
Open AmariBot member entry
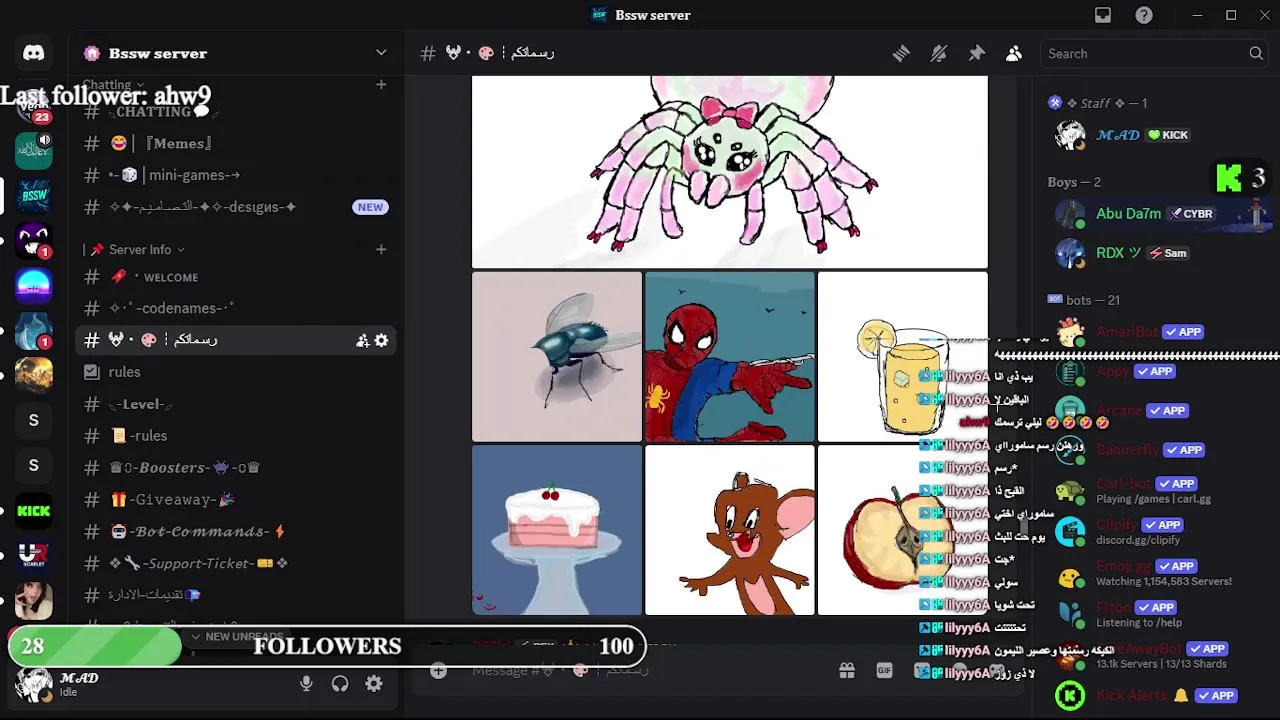1160,332
